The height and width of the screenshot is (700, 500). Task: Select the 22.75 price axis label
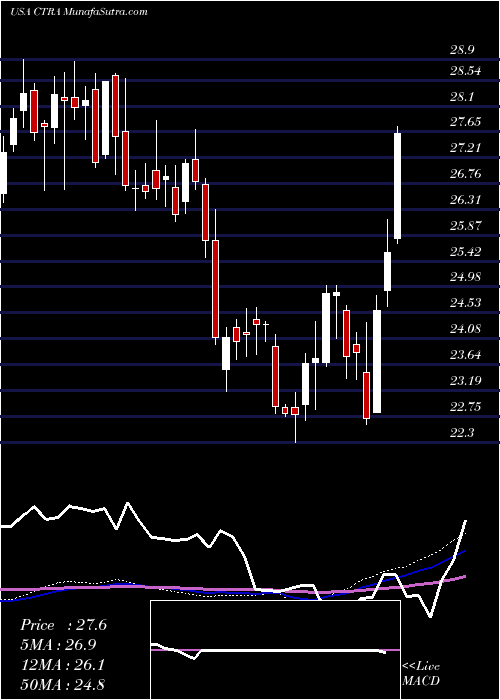click(467, 407)
